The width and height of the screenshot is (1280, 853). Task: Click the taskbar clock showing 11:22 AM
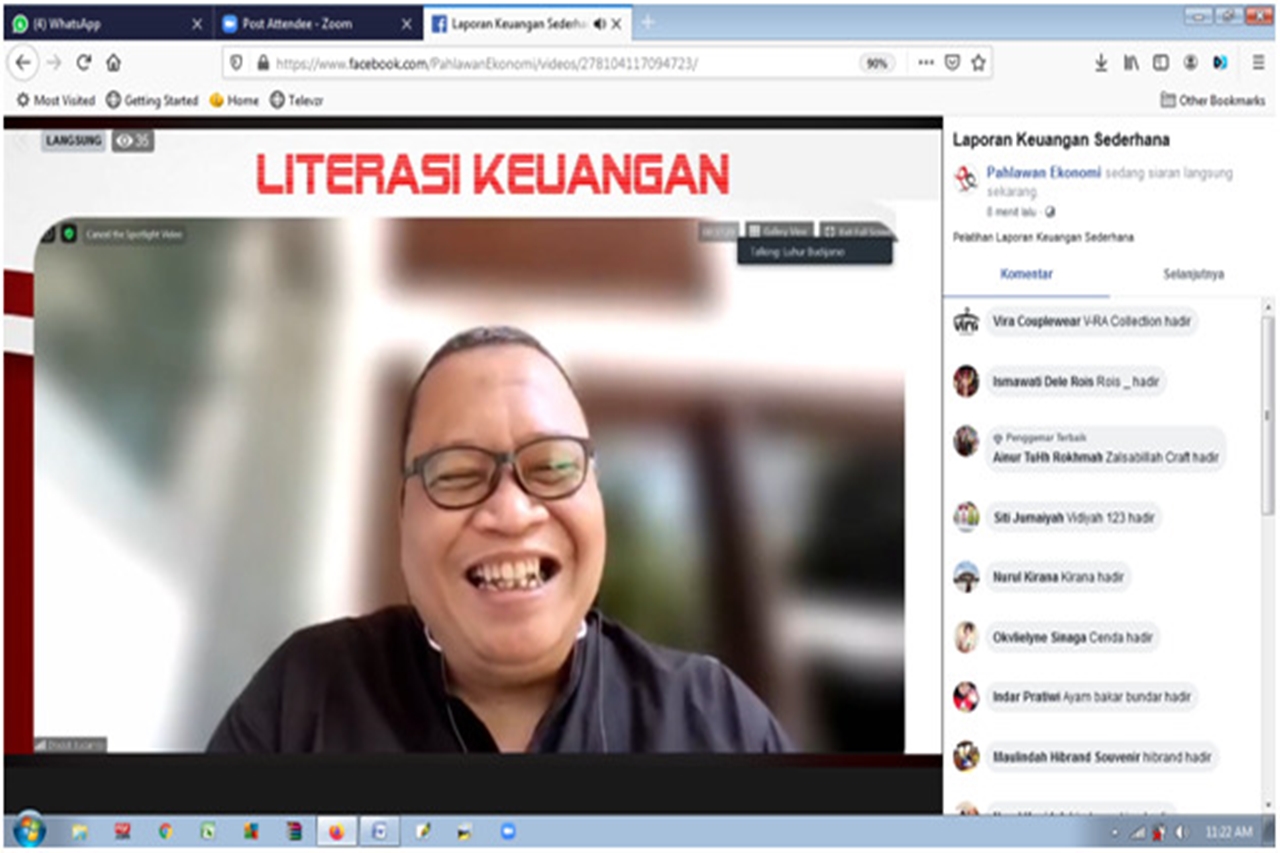click(x=1230, y=832)
